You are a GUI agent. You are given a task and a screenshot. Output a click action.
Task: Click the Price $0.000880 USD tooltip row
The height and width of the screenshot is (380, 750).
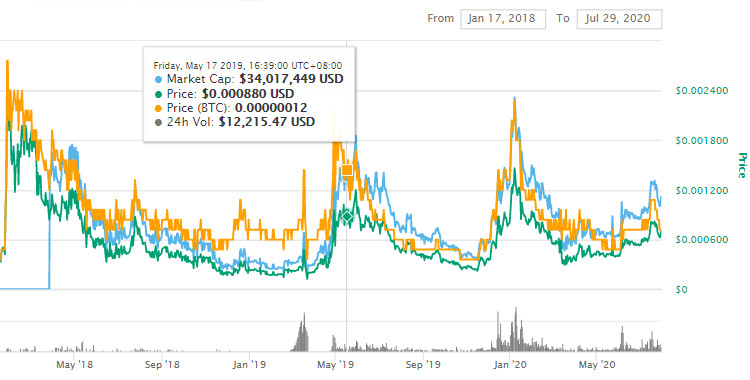point(224,93)
